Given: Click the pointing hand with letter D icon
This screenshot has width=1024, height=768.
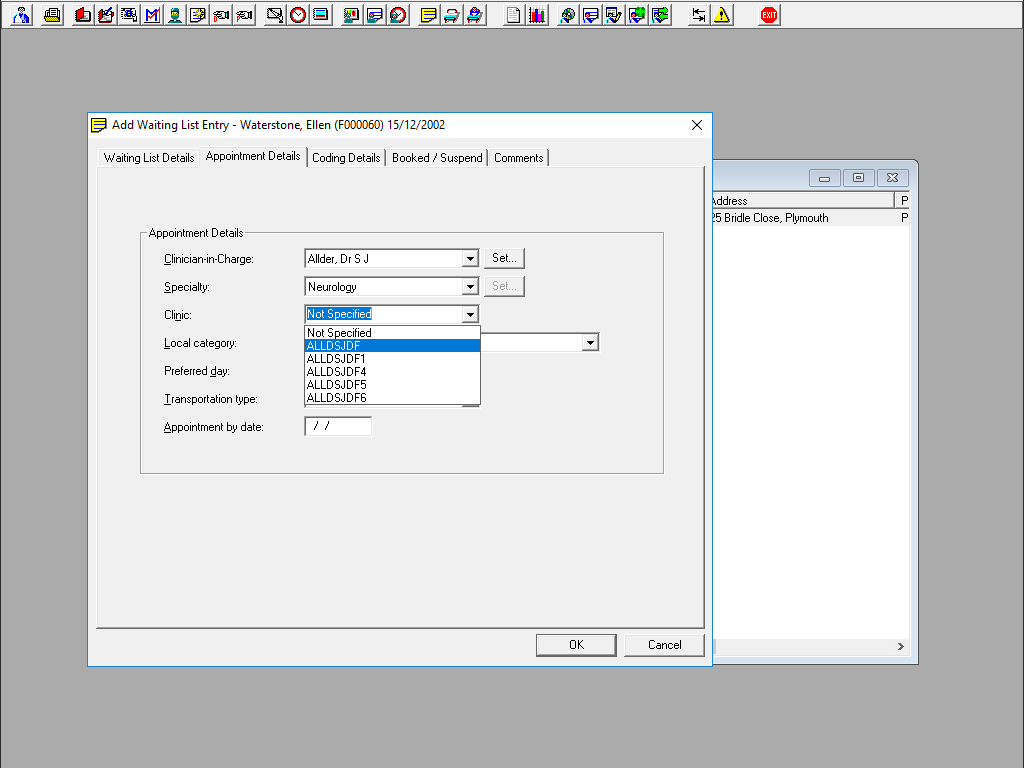Looking at the screenshot, I should 221,15.
